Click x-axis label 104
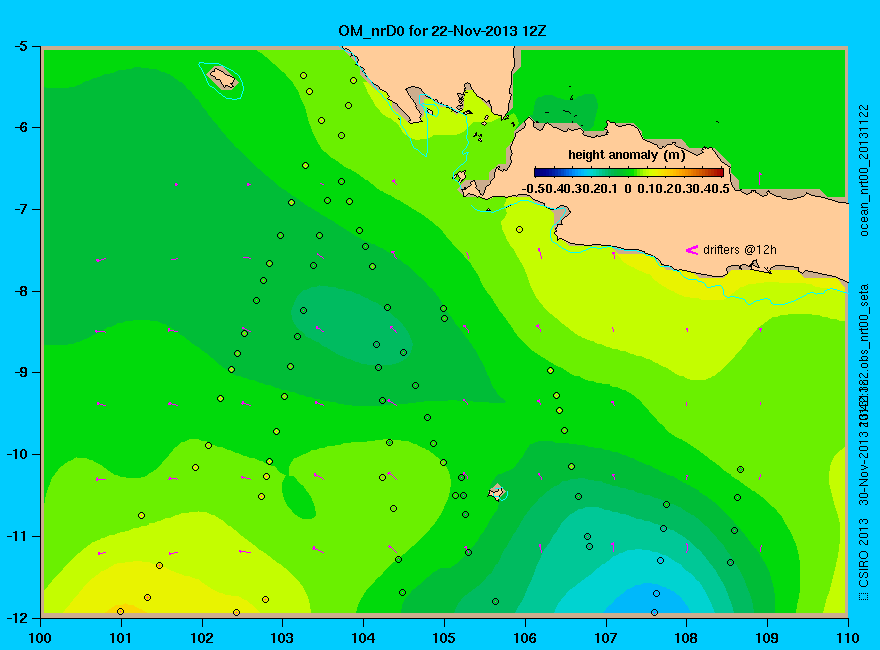880x650 pixels. point(363,638)
